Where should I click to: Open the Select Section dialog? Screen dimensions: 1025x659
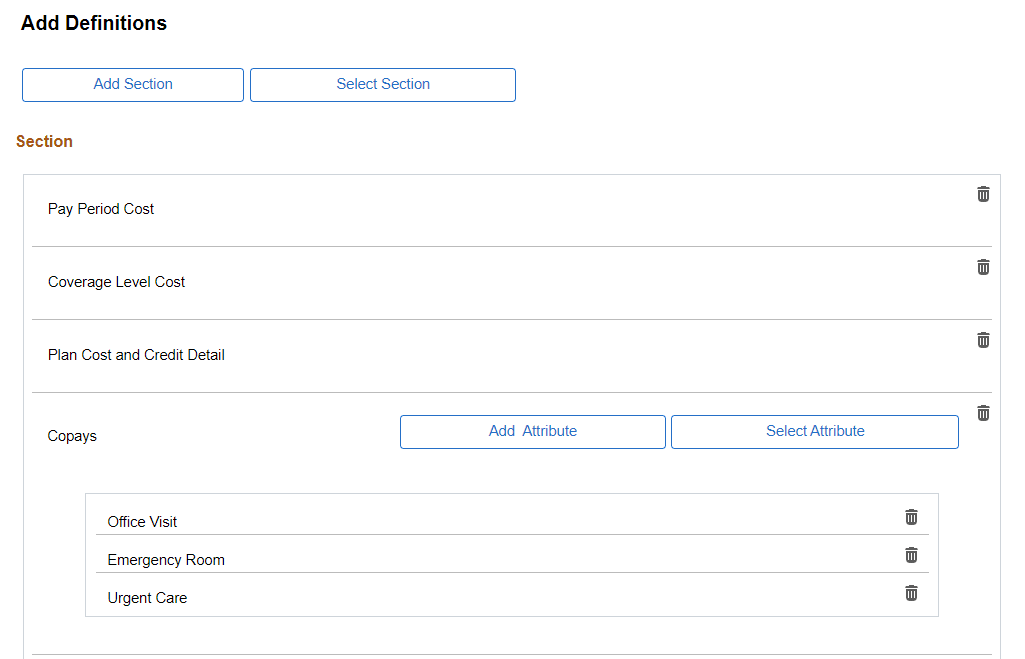click(x=383, y=84)
